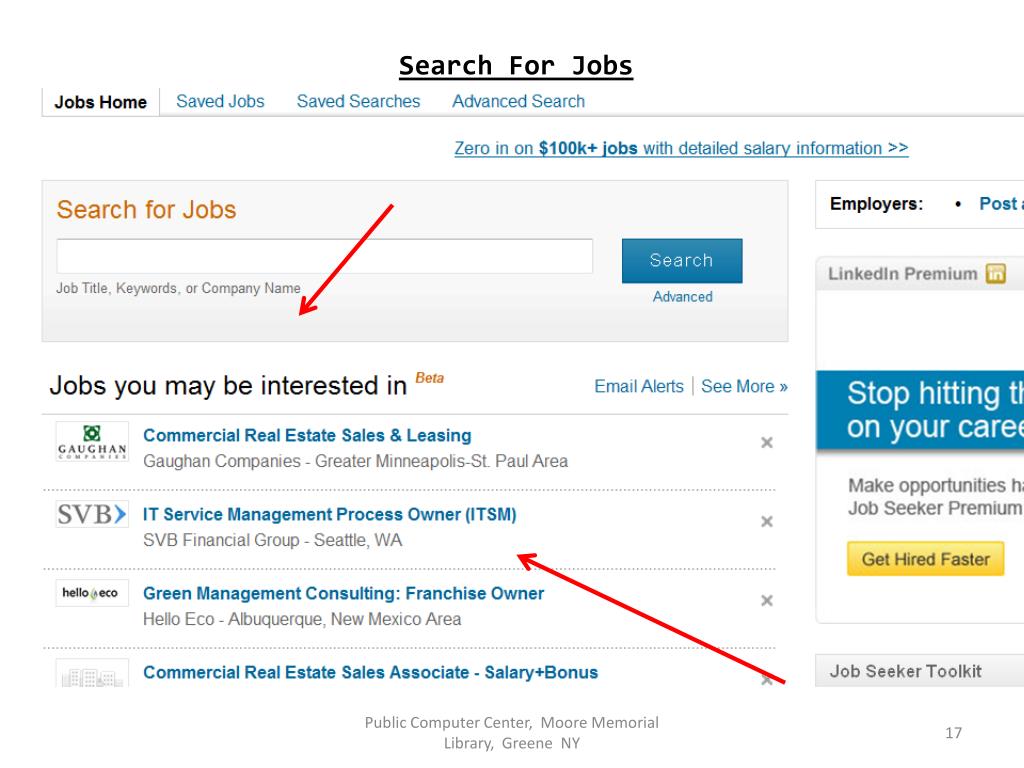Go to the Advanced Search tab

[x=519, y=101]
